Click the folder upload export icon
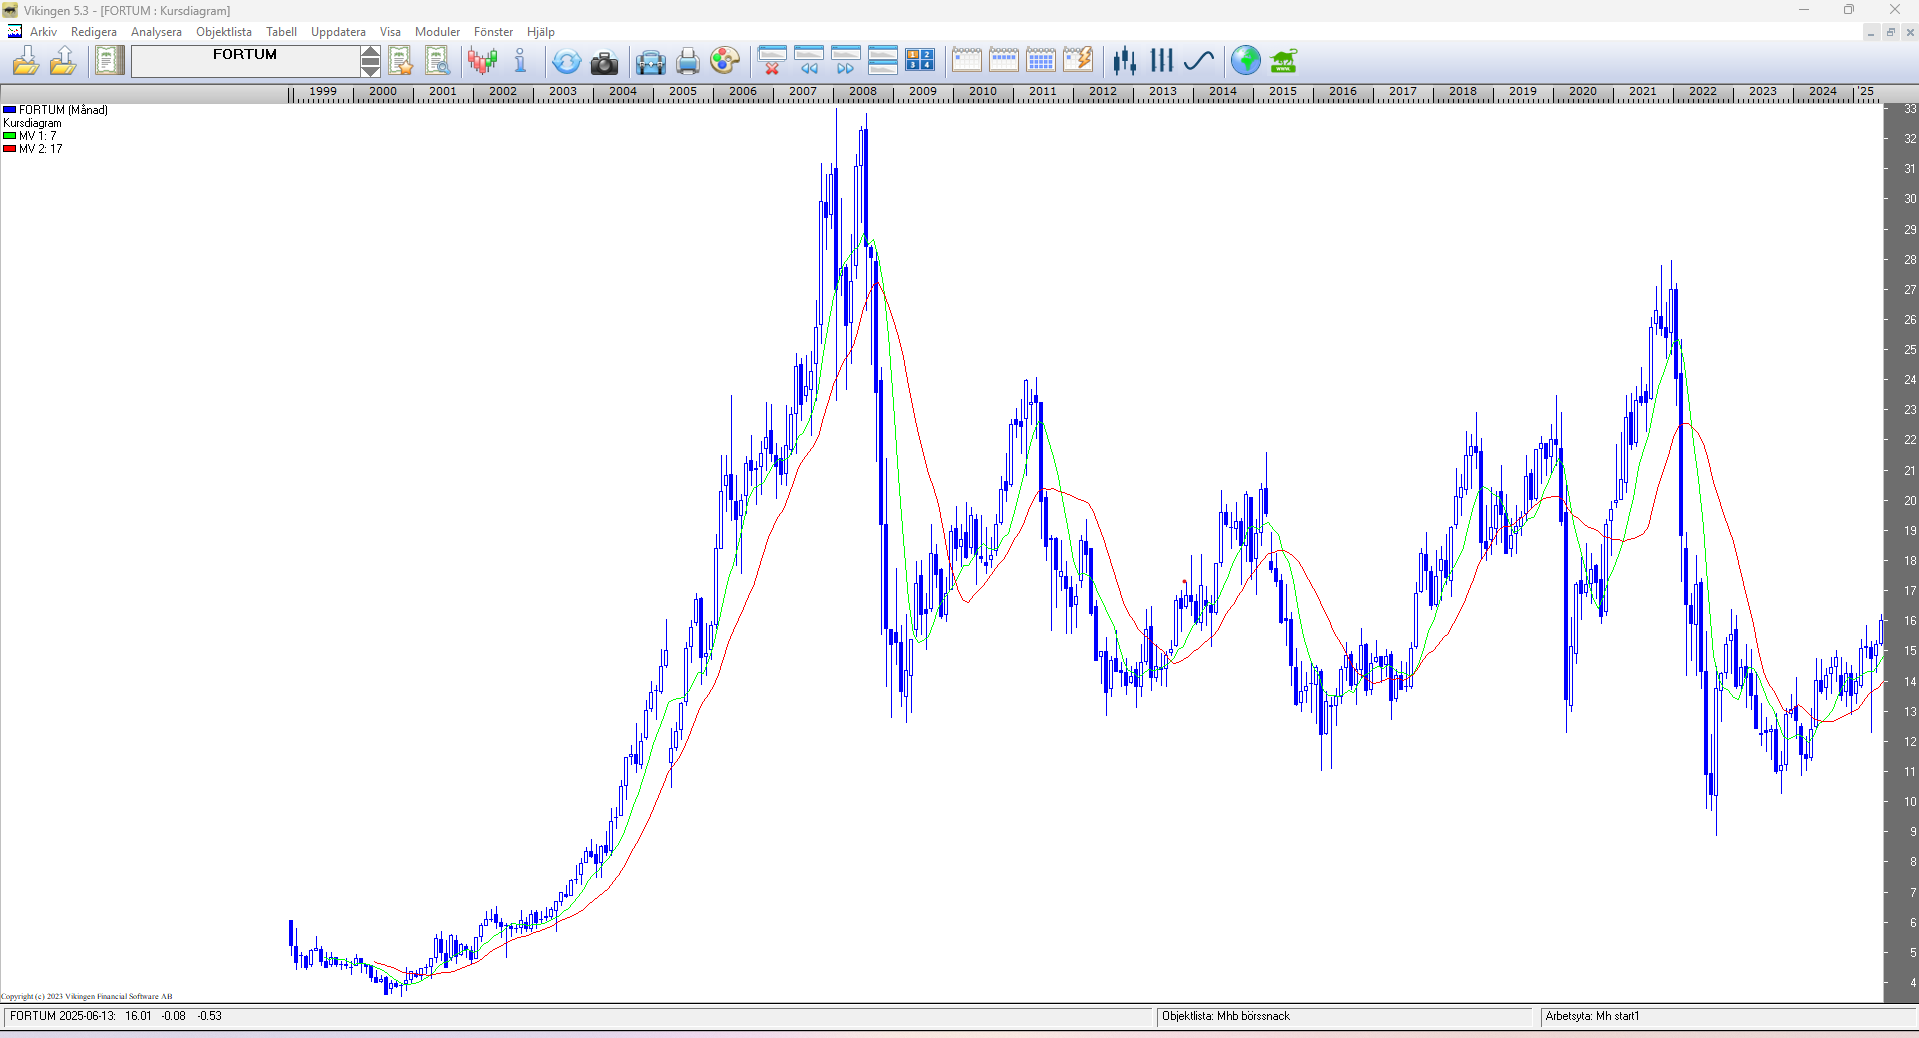The width and height of the screenshot is (1919, 1038). [x=63, y=61]
